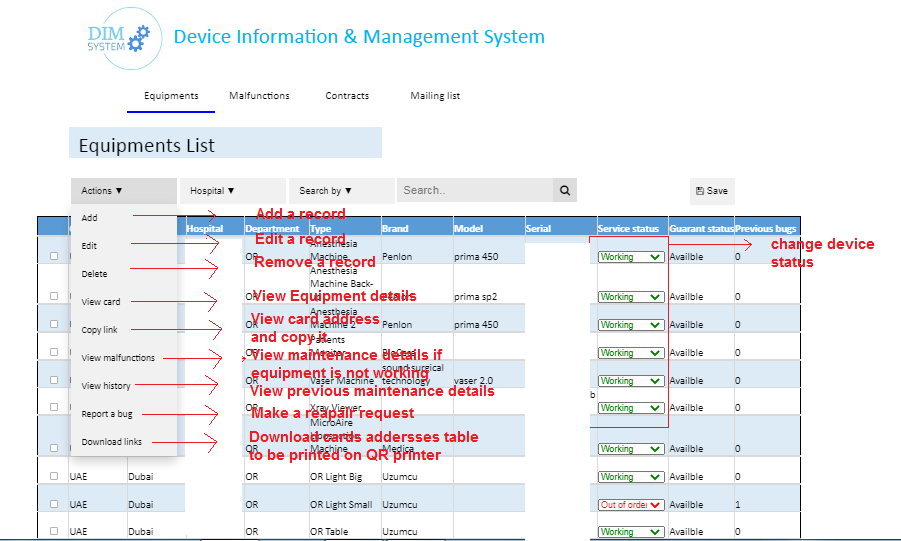
Task: Change the Out of order service status dropdown
Action: point(631,505)
